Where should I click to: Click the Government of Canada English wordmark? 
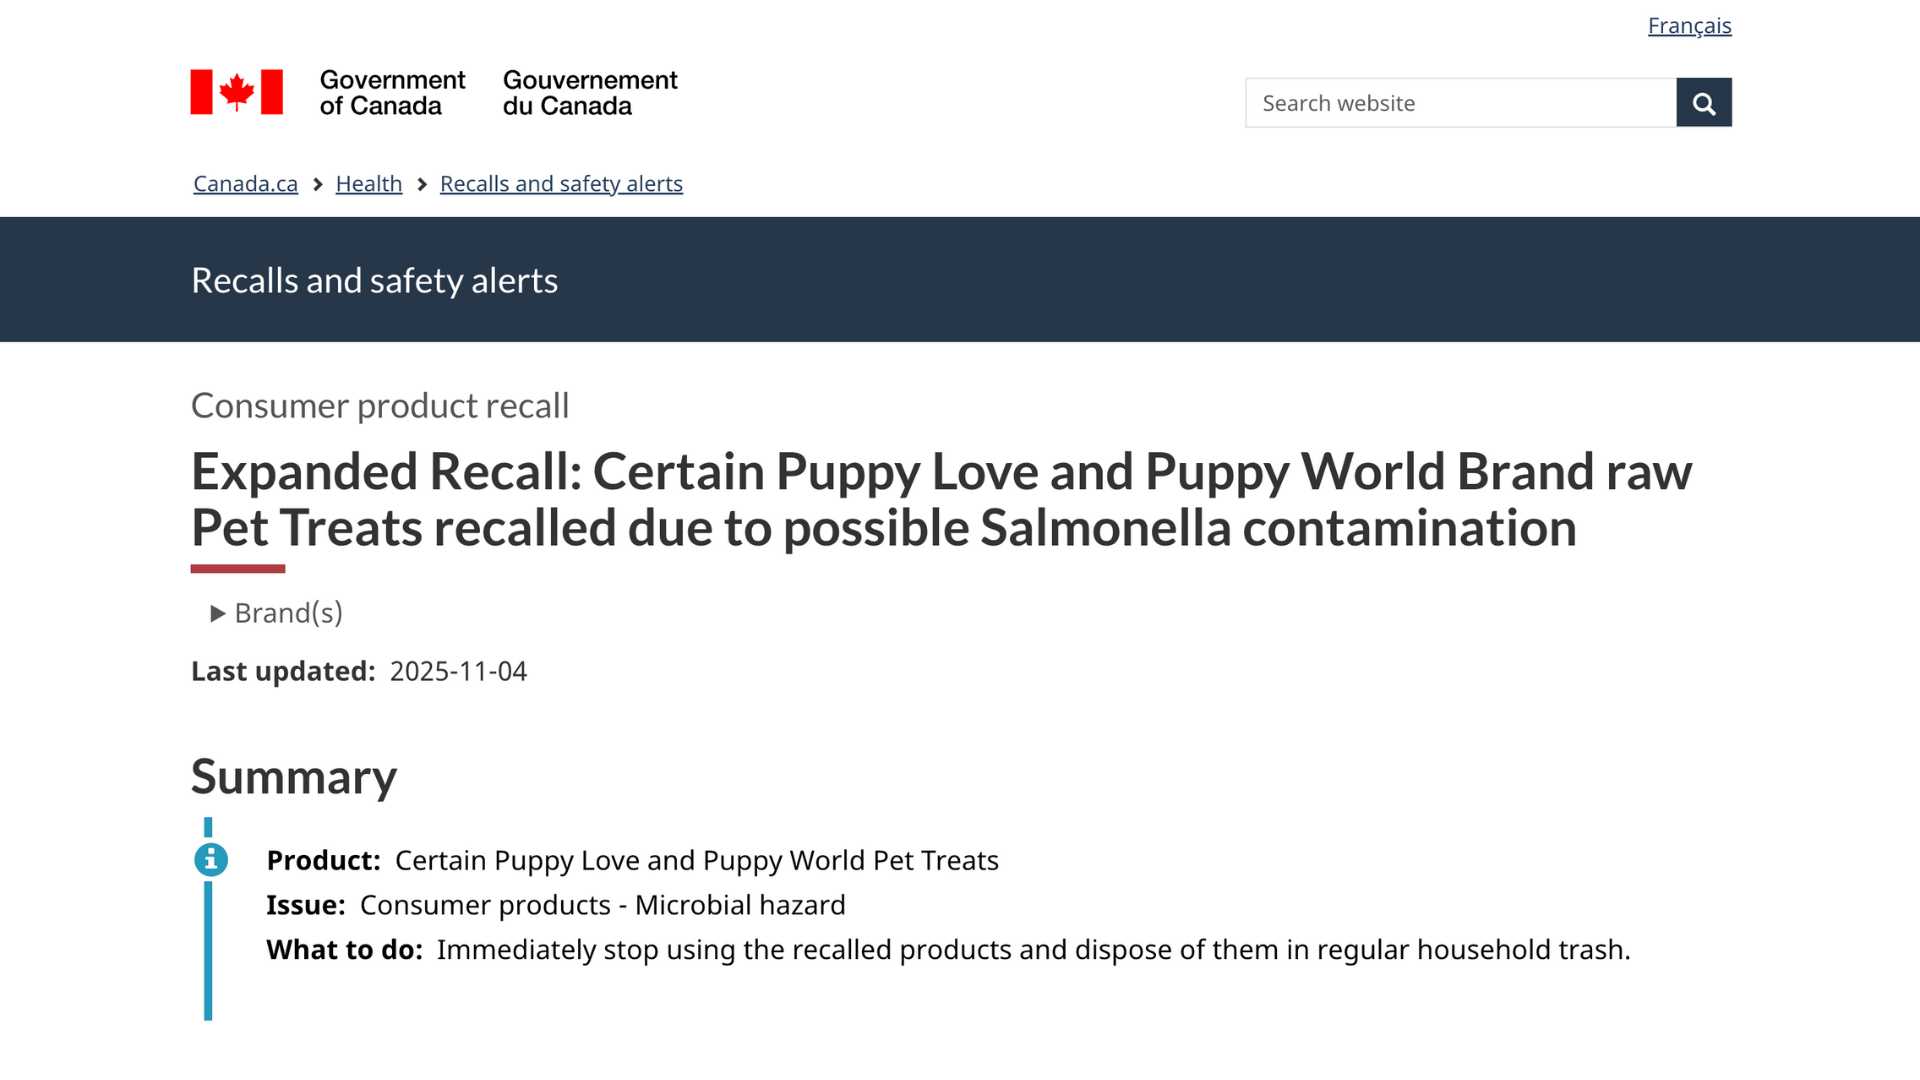(x=392, y=93)
